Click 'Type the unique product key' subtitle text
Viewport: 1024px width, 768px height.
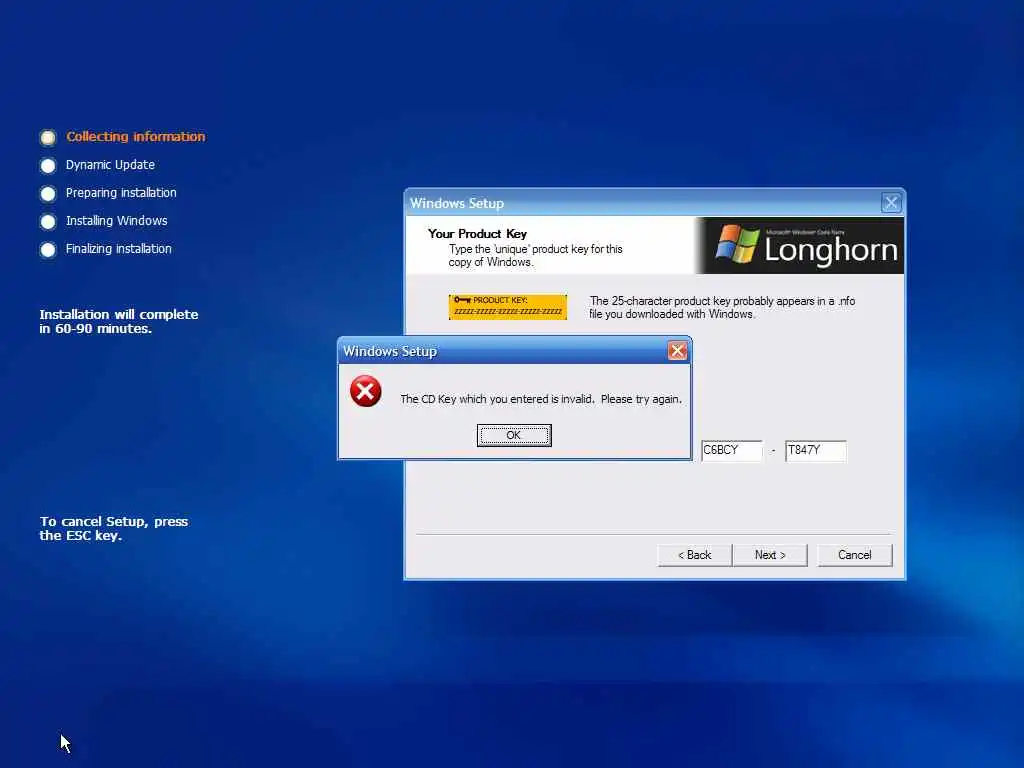[x=535, y=255]
